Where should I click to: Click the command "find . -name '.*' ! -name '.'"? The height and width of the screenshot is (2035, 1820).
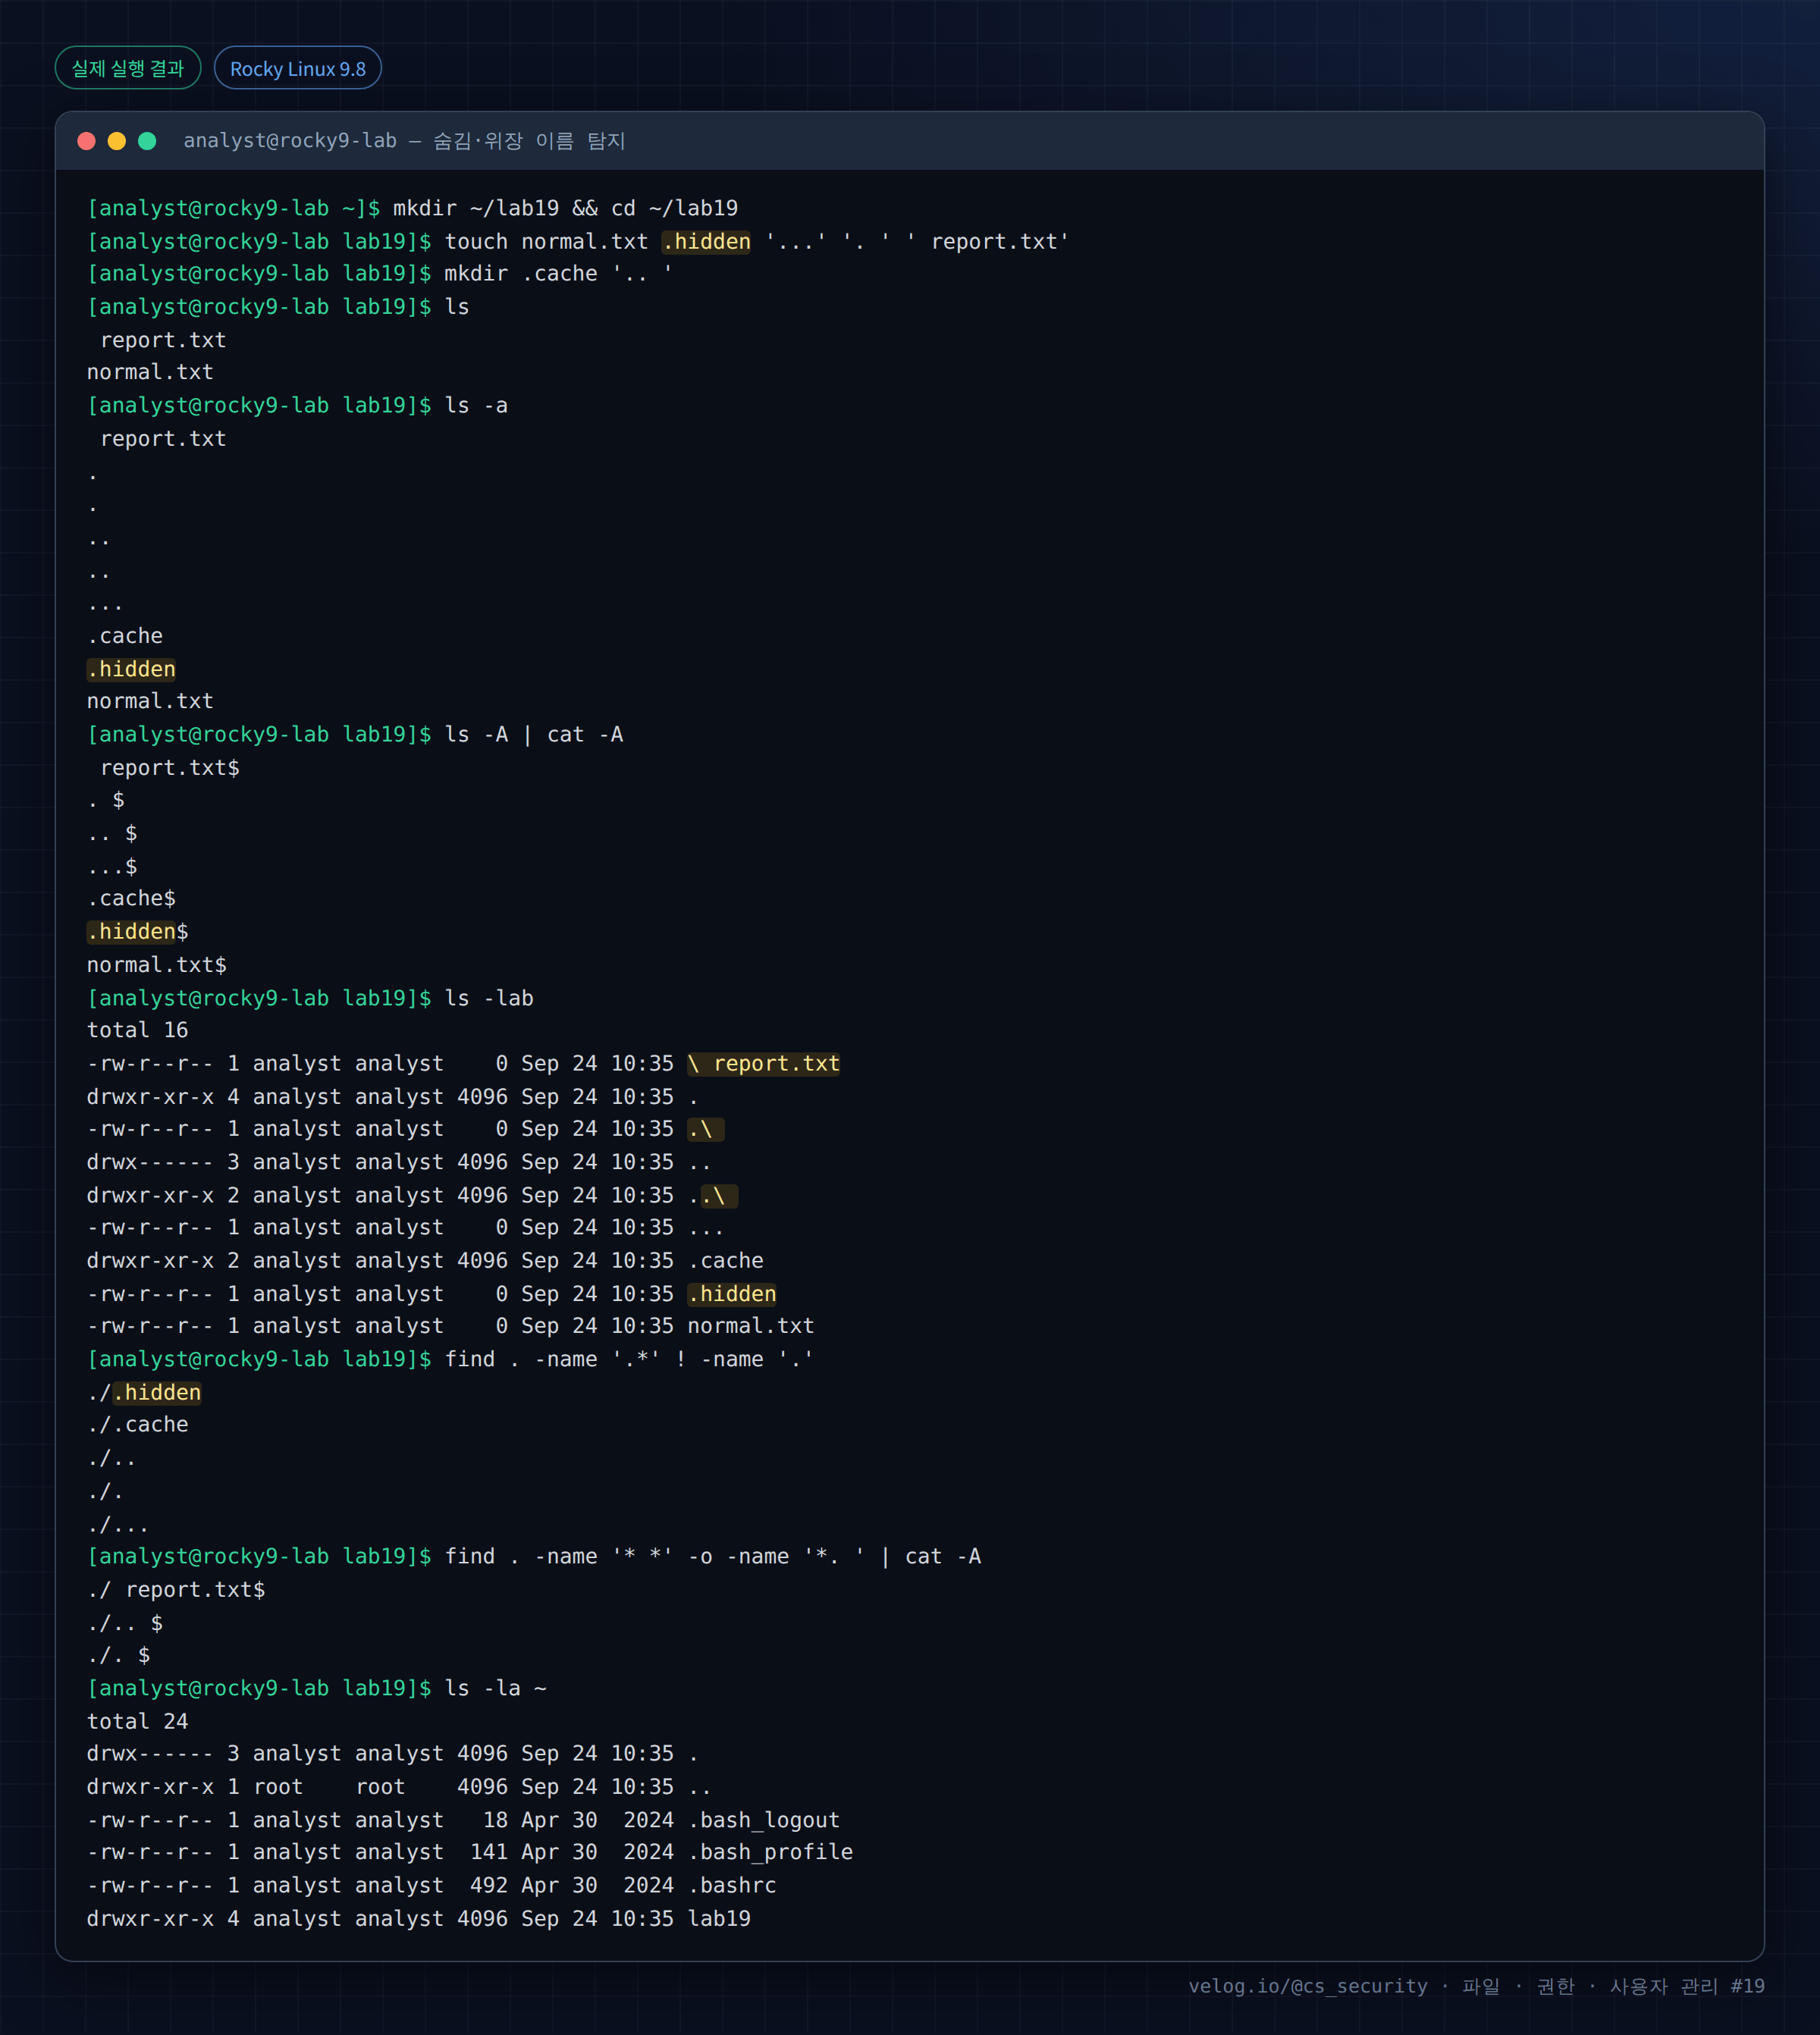click(x=629, y=1359)
